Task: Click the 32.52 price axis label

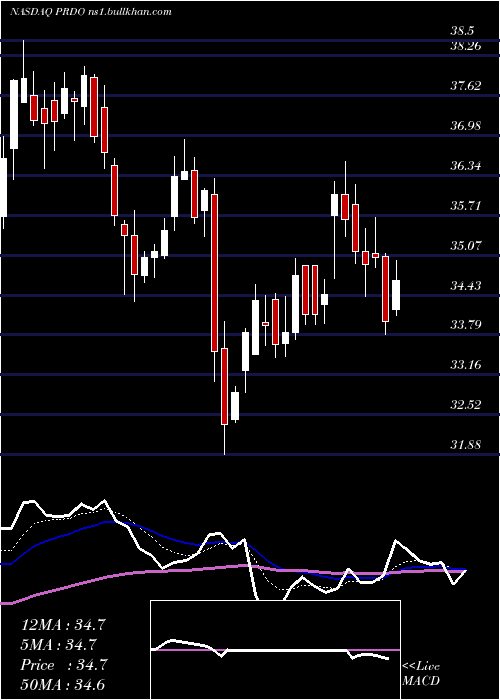Action: pos(466,404)
